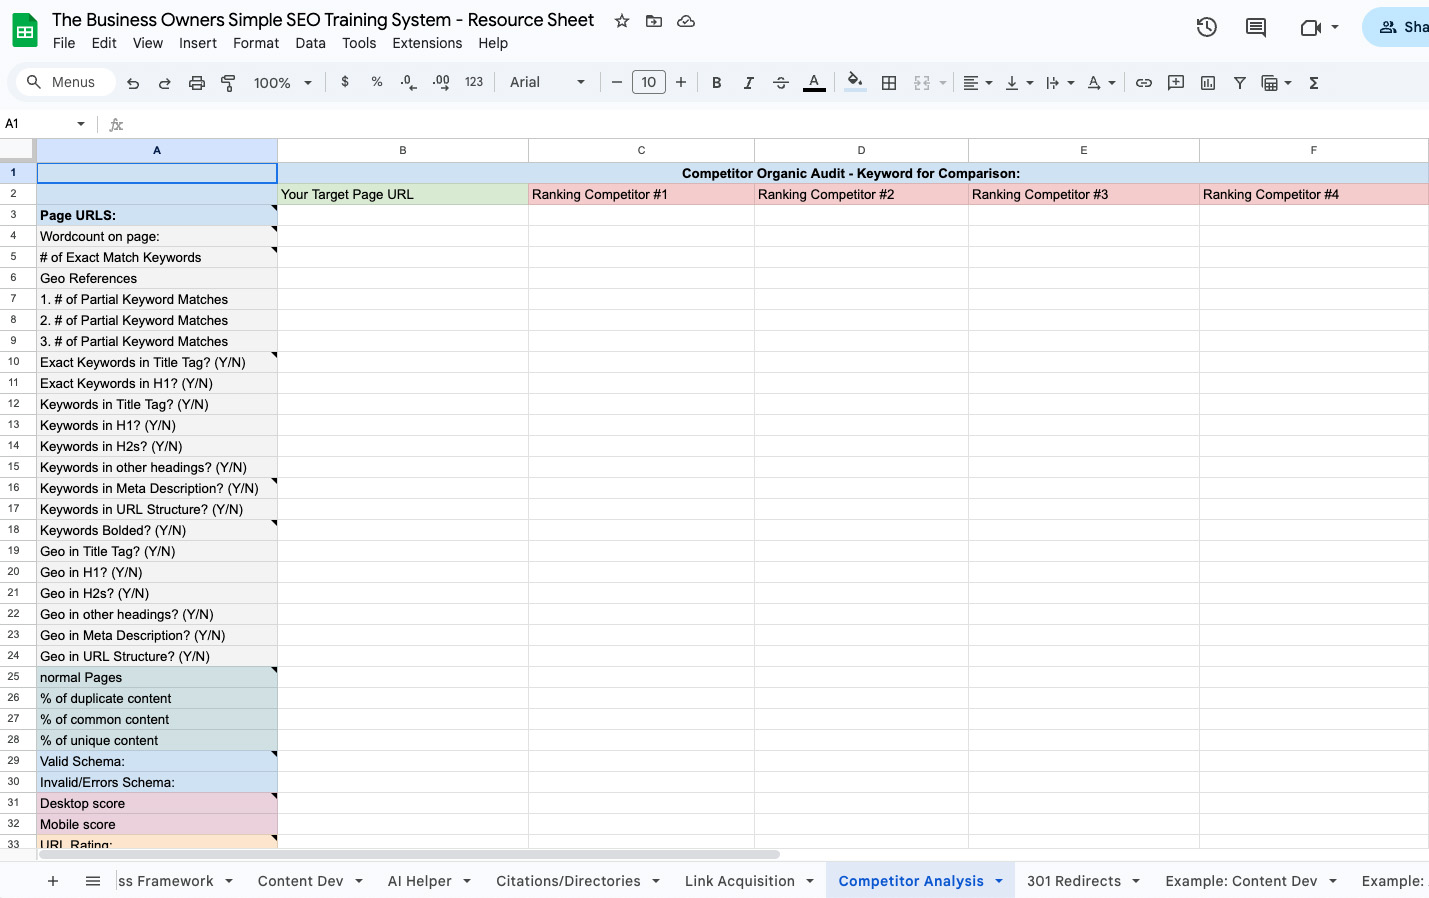Open the Borders tool
The image size is (1429, 898).
889,83
